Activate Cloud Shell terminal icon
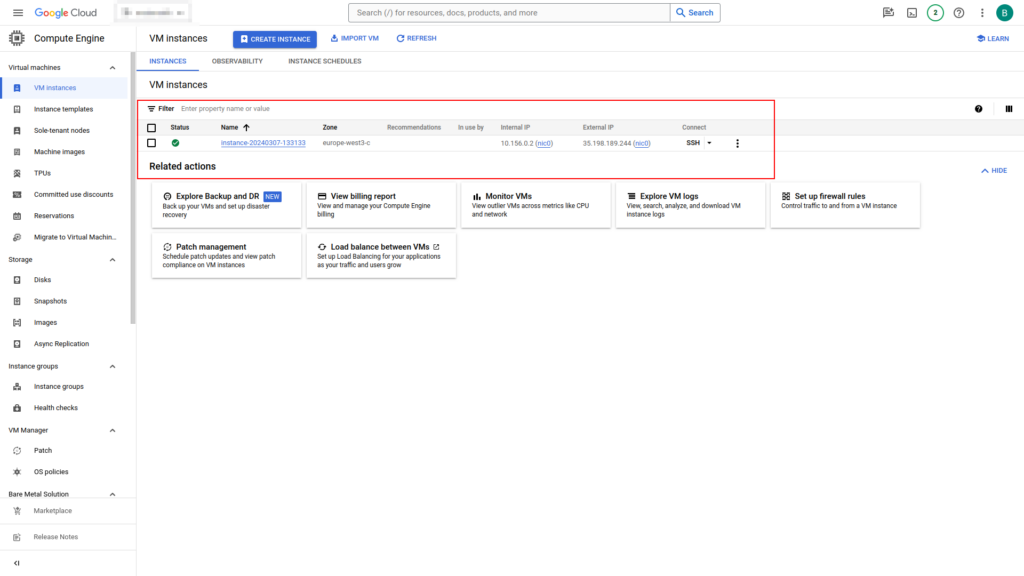The height and width of the screenshot is (576, 1024). point(911,13)
